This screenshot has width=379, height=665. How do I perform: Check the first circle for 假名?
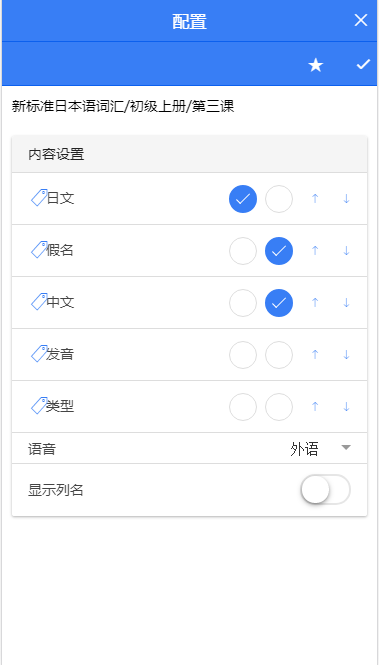[x=243, y=251]
